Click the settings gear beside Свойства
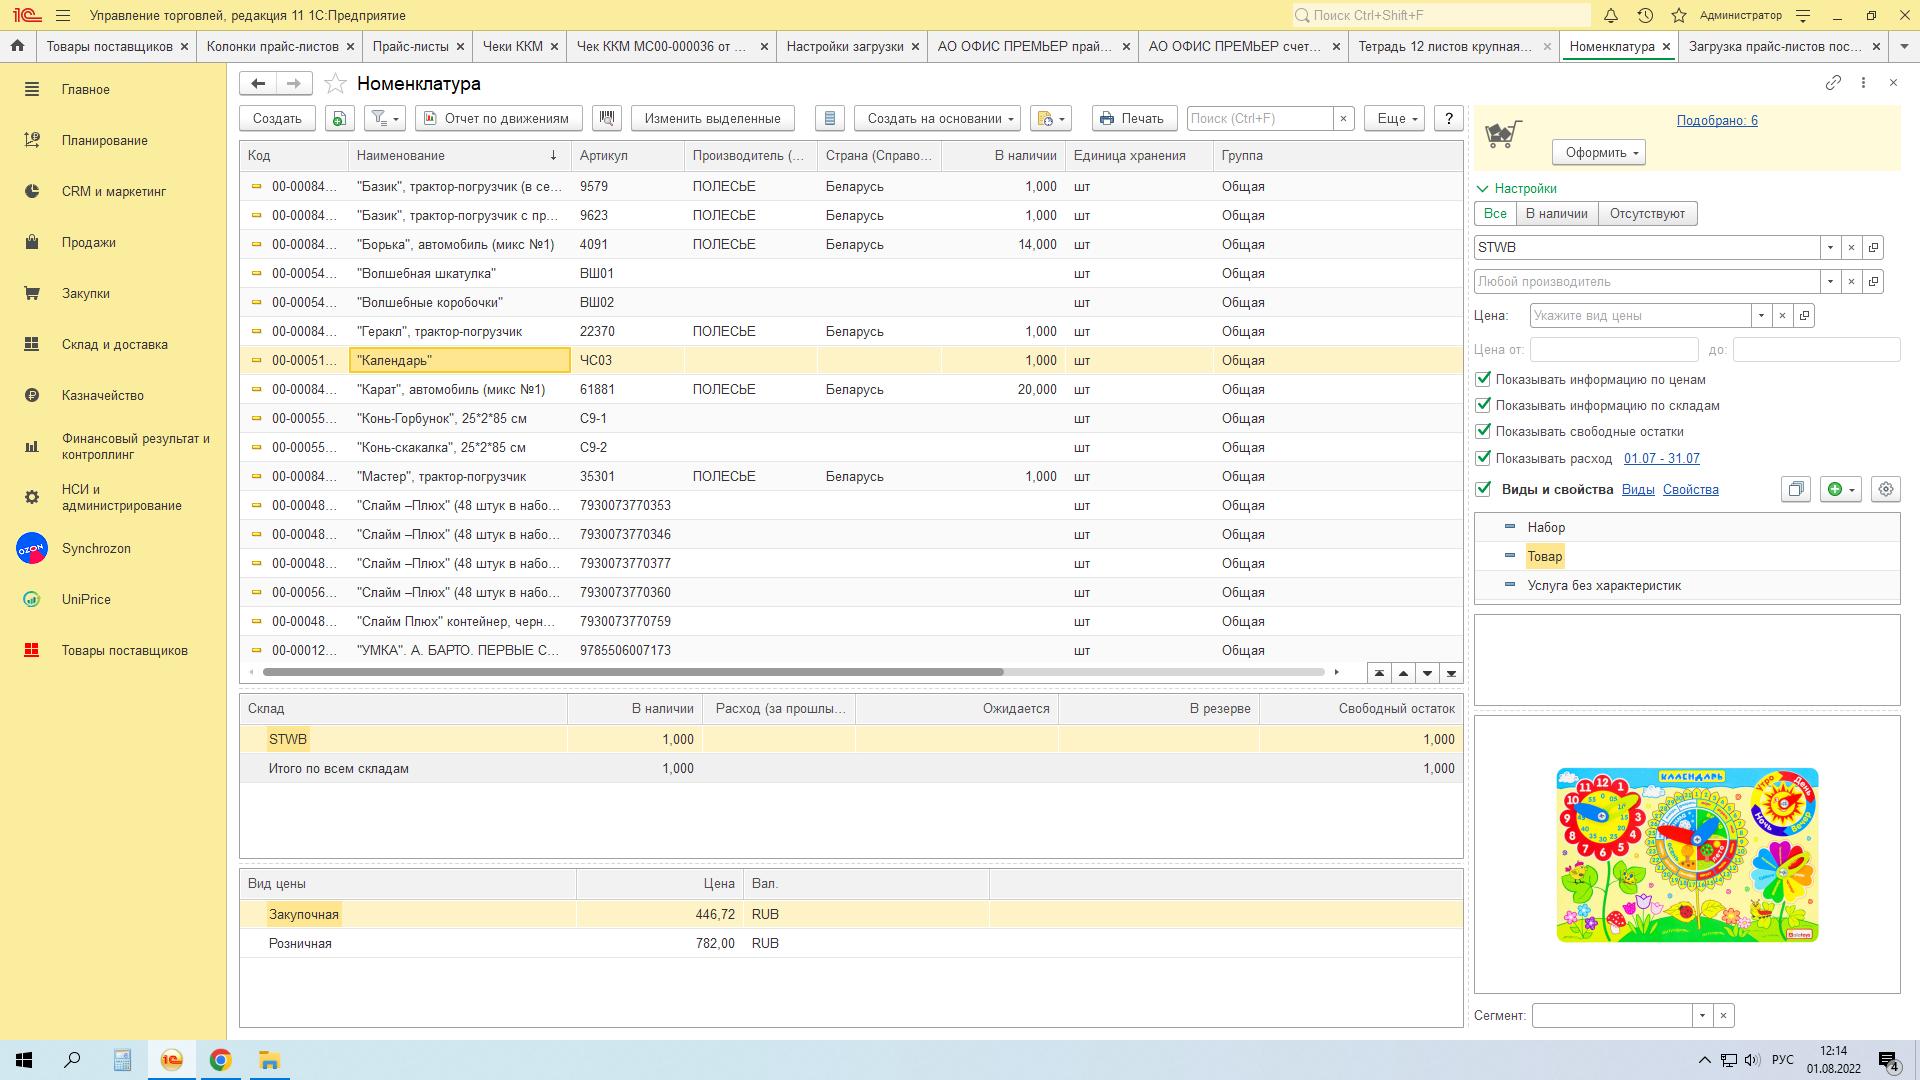This screenshot has height=1080, width=1920. (1885, 489)
